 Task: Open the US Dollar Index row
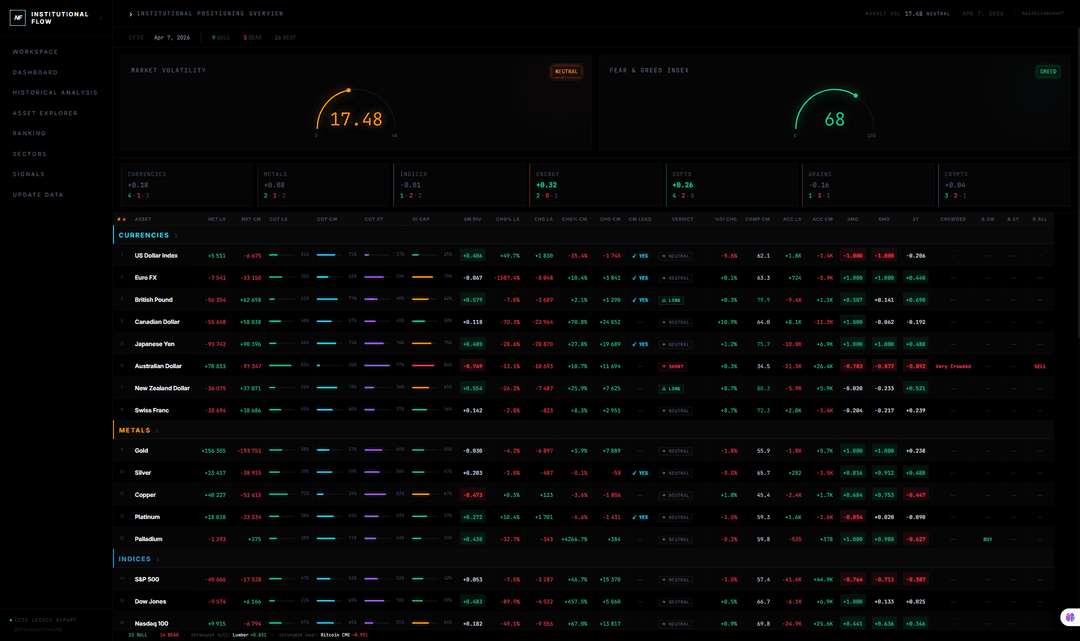[583, 255]
